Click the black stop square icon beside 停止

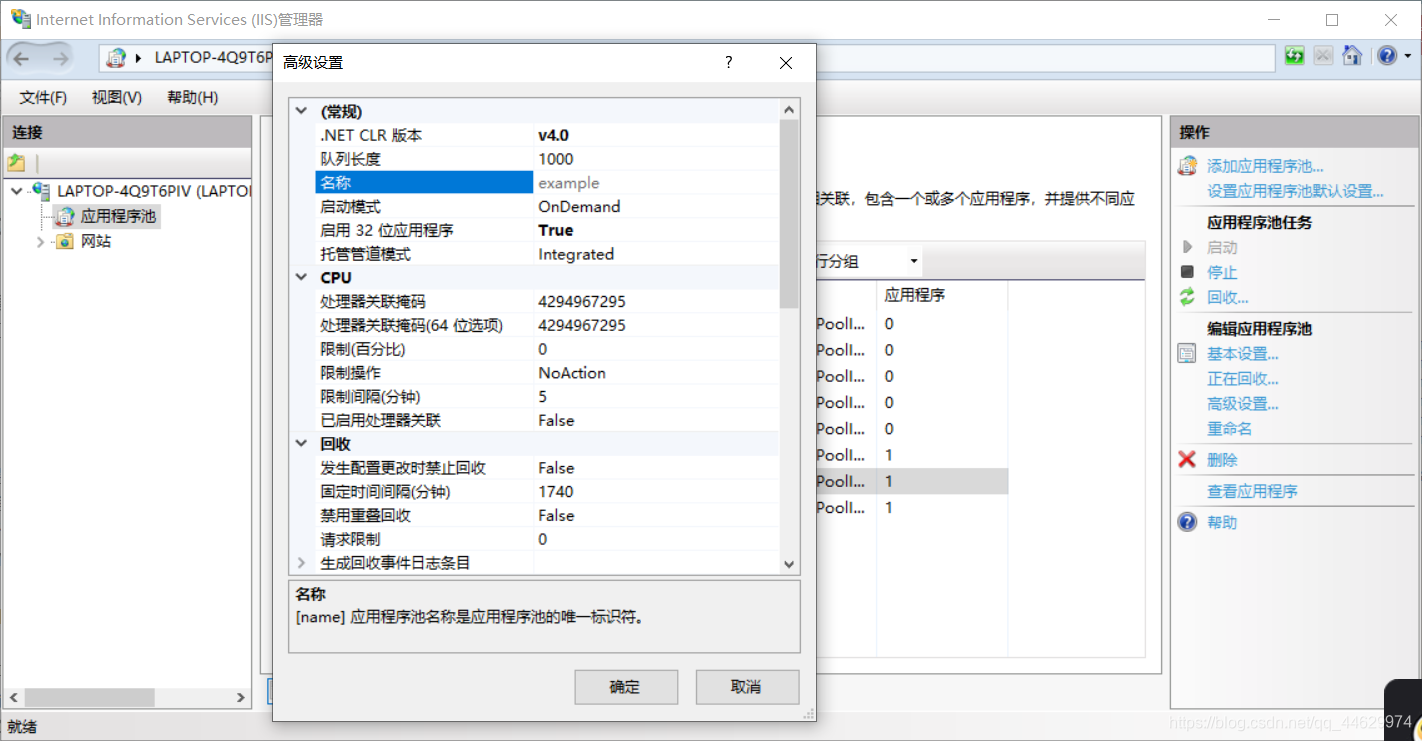pos(1186,271)
